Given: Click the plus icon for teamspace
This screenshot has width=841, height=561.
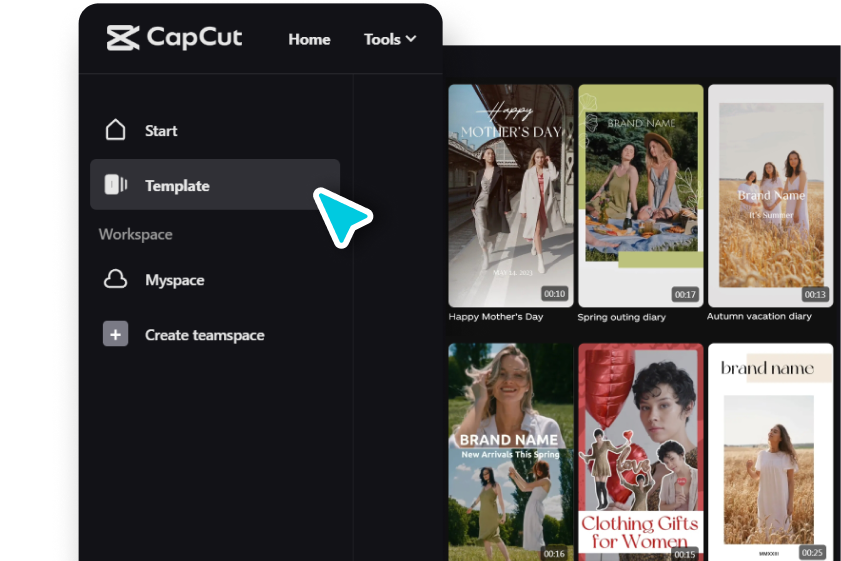Looking at the screenshot, I should 115,334.
